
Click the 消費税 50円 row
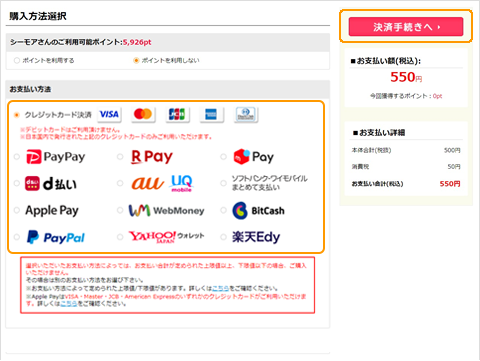pos(406,166)
